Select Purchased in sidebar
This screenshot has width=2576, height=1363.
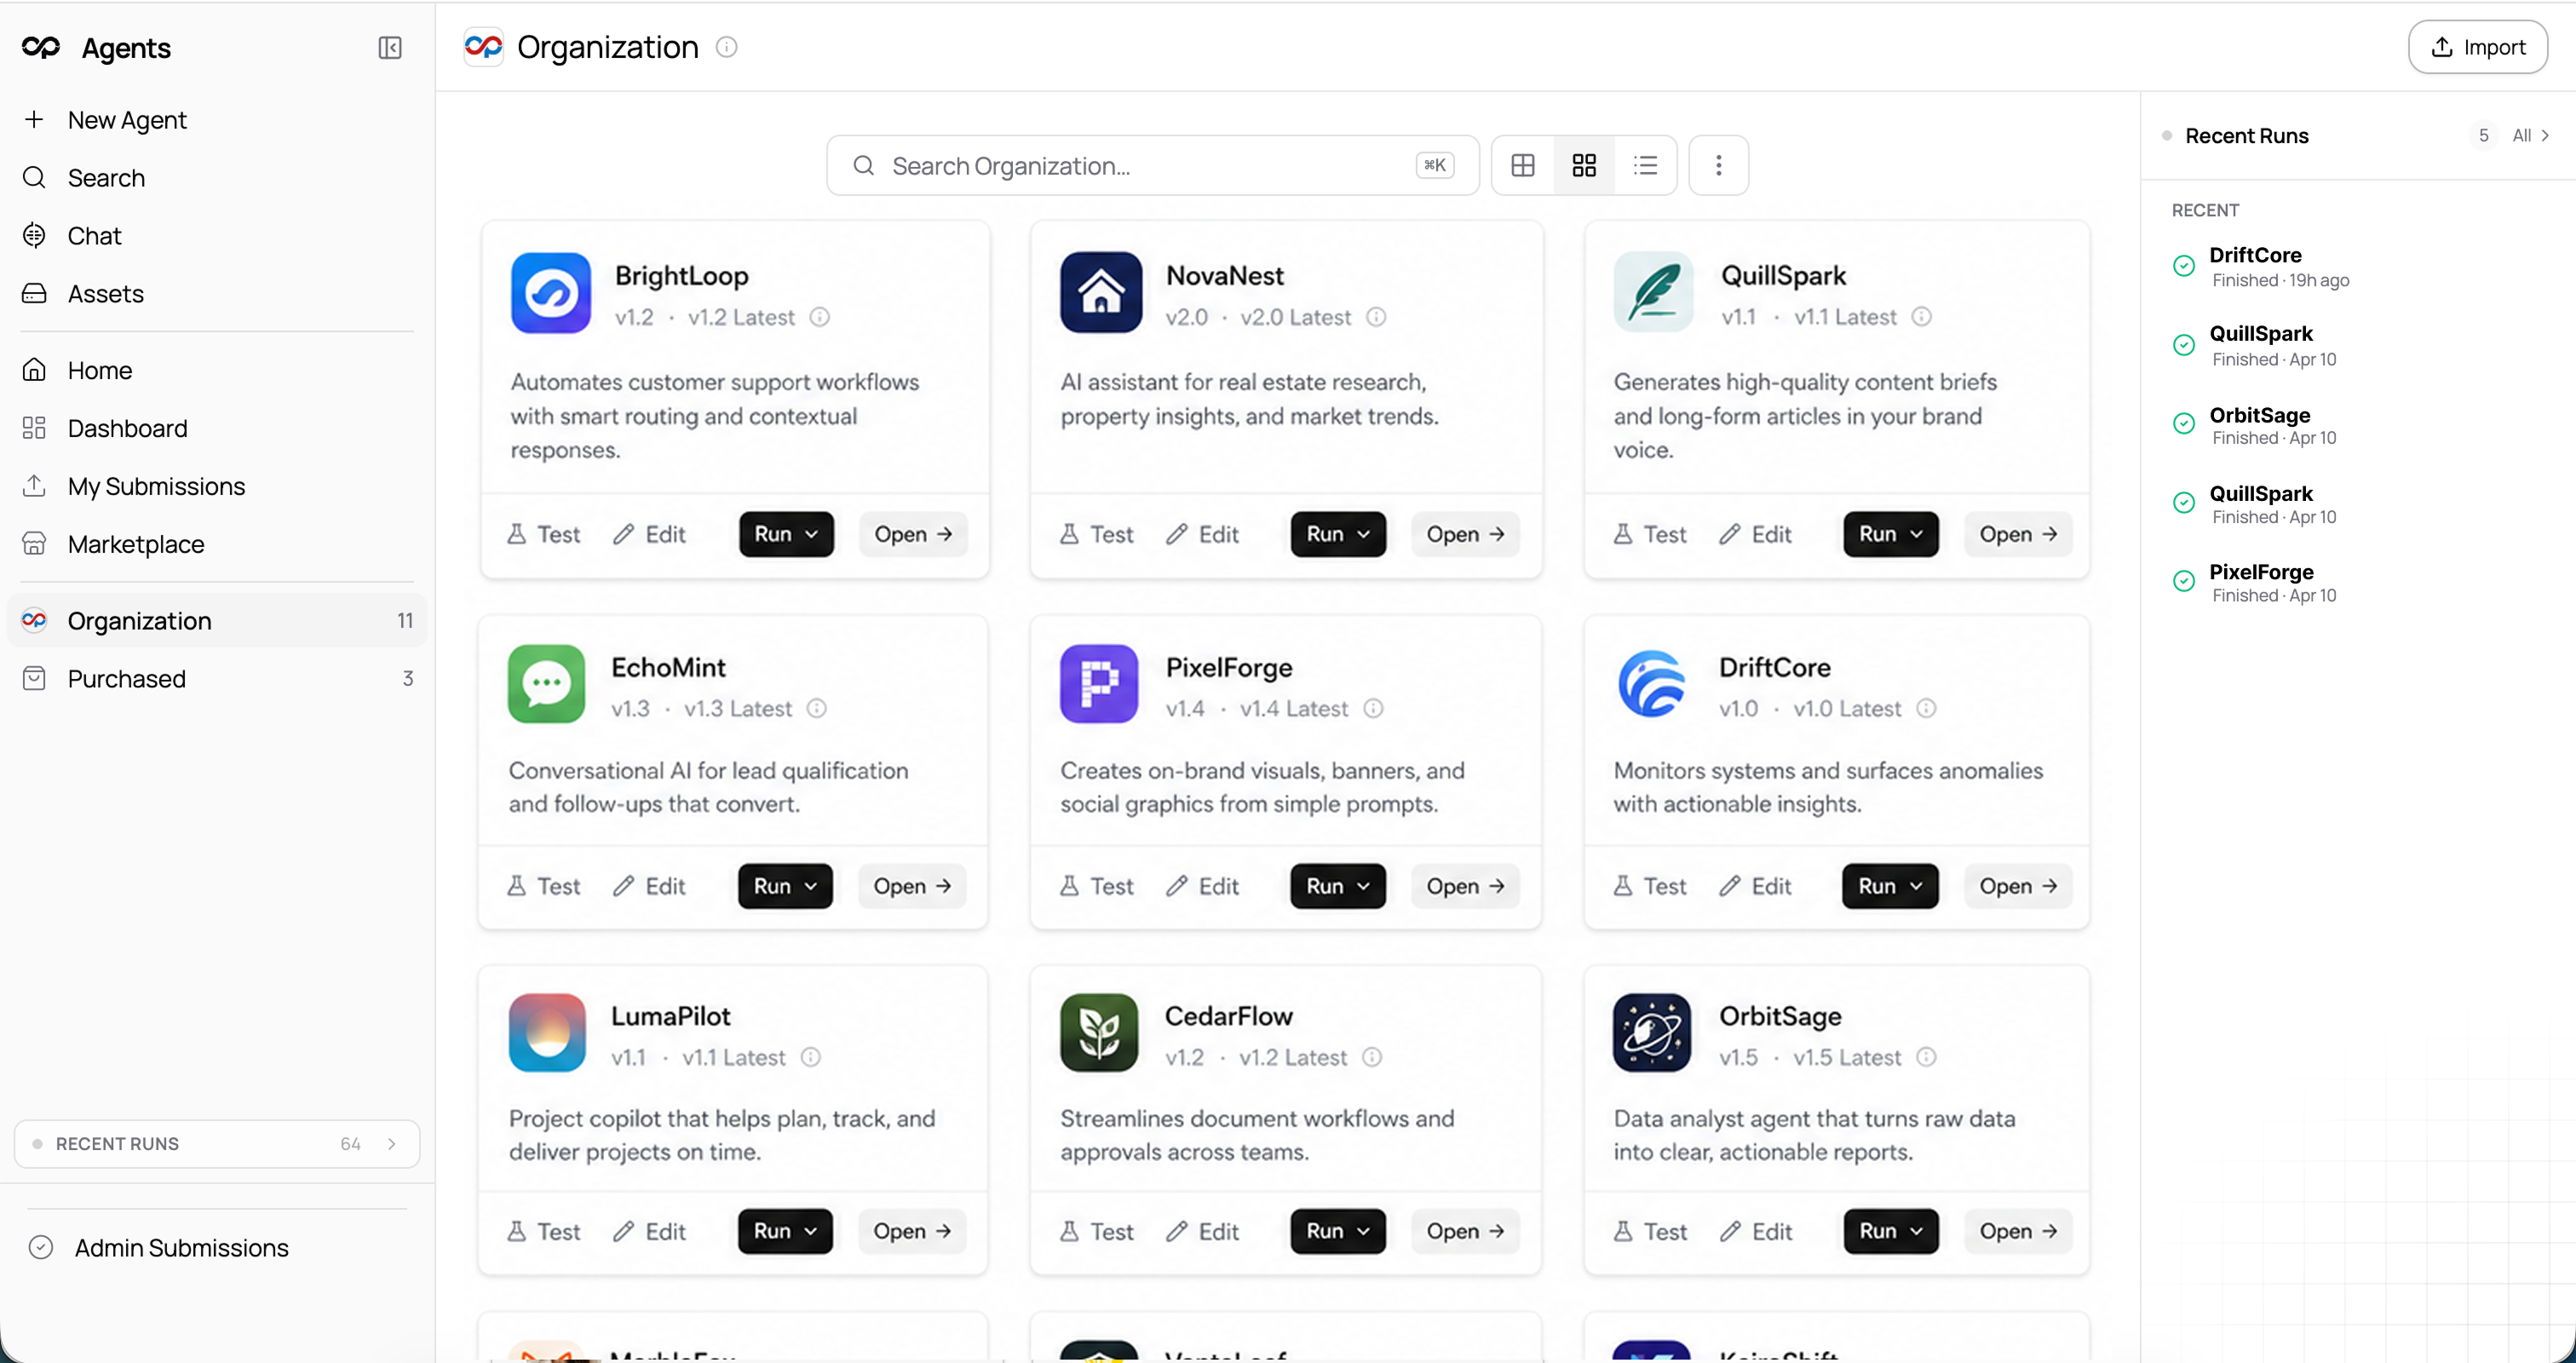pos(217,679)
